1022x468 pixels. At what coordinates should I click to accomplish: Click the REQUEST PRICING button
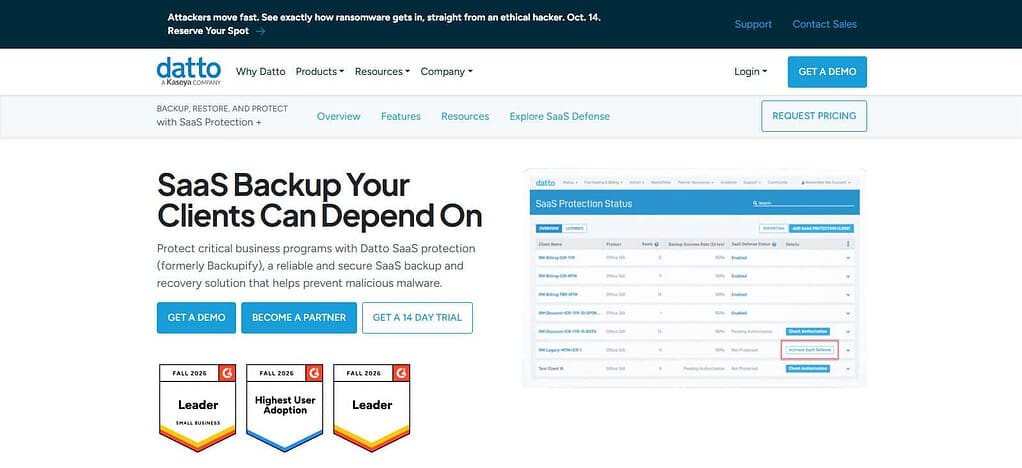[814, 116]
